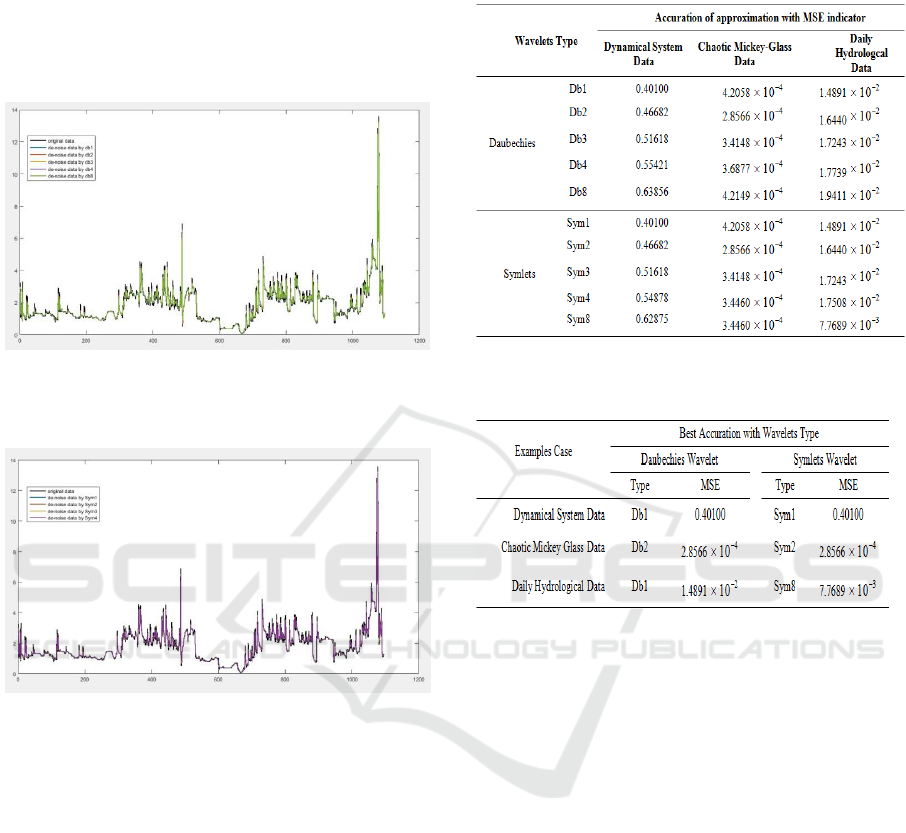
Task: Click the Symlets de-noise chart legend box
Action: [x=62, y=500]
